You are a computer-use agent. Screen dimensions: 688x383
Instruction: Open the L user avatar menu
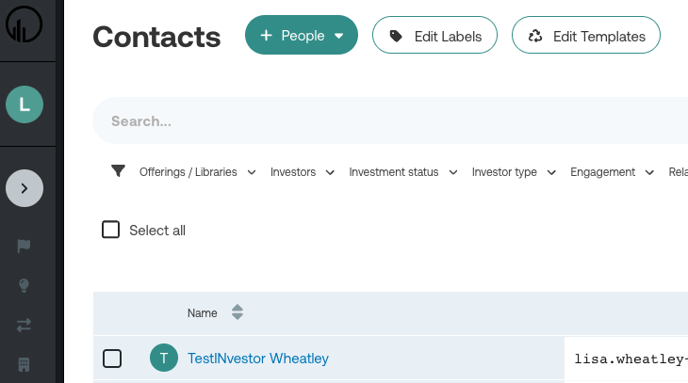pos(25,104)
